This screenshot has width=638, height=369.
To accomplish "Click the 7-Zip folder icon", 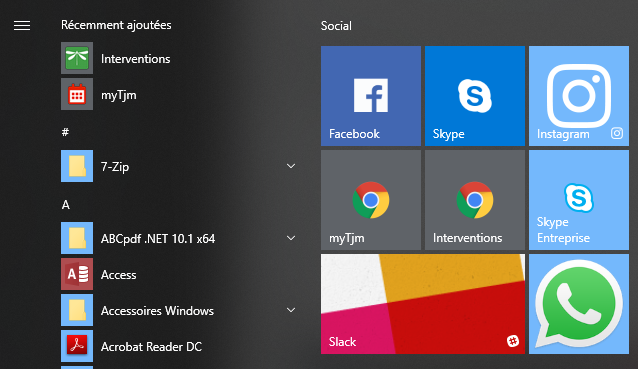I will coord(77,166).
